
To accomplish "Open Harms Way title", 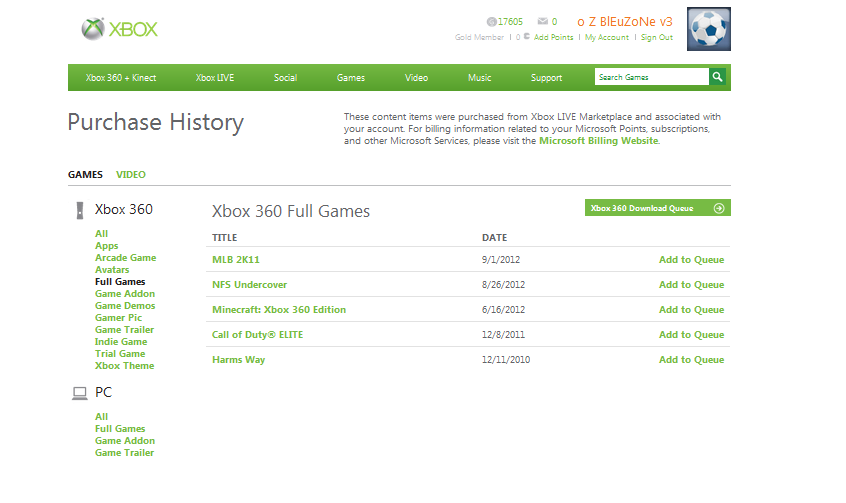I will pyautogui.click(x=238, y=359).
